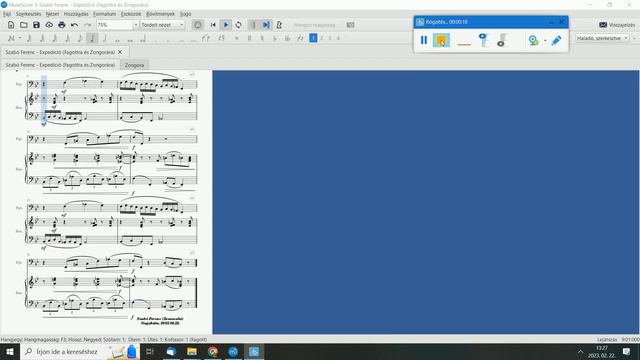
Task: Open Chrome from the taskbar
Action: (x=212, y=351)
